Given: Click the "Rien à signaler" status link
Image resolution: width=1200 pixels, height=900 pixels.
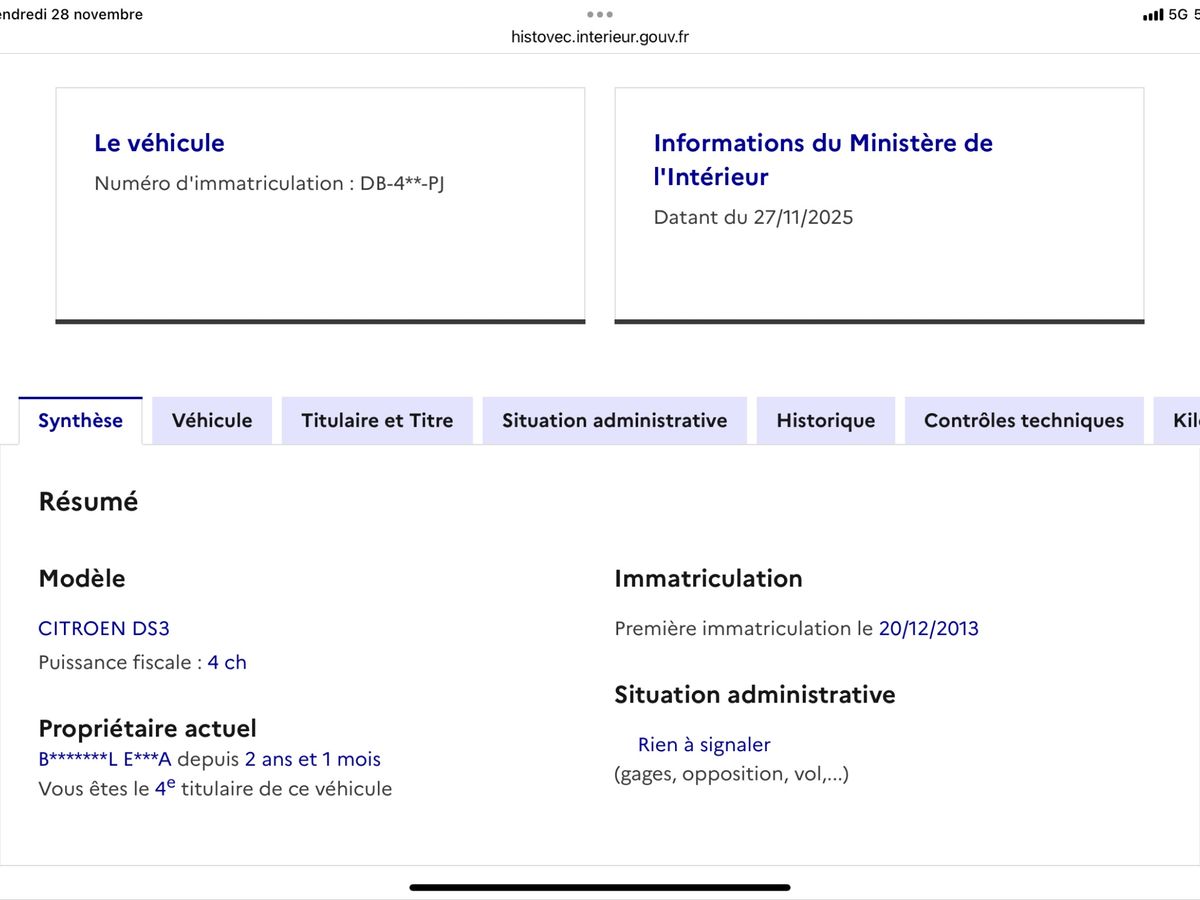Looking at the screenshot, I should [x=704, y=744].
